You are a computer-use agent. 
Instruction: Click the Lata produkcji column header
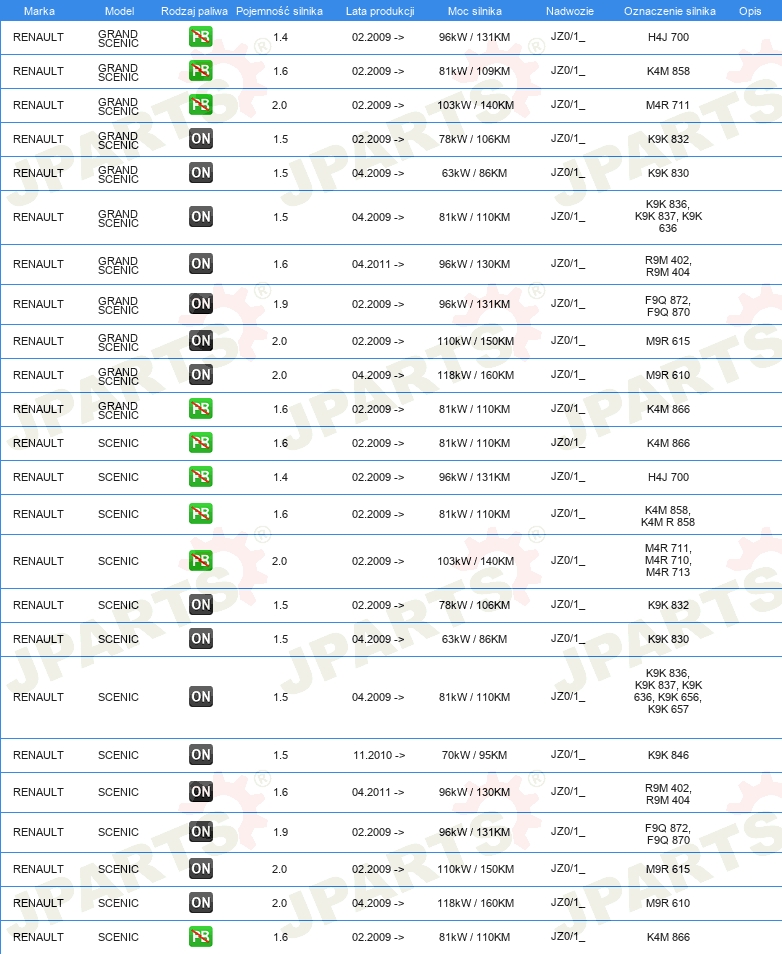[380, 11]
